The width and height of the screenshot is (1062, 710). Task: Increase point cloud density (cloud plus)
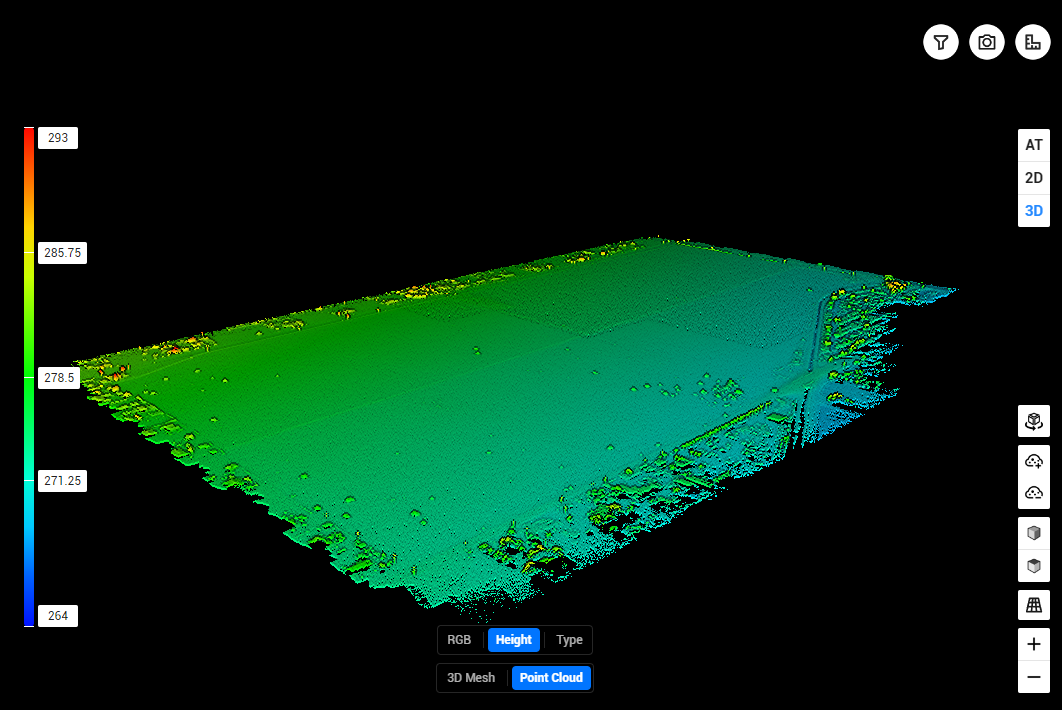(x=1034, y=461)
